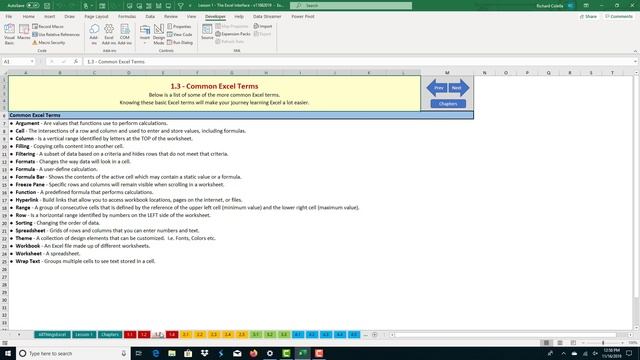
Task: Show more sheet tabs ellipsis
Action: [365, 335]
